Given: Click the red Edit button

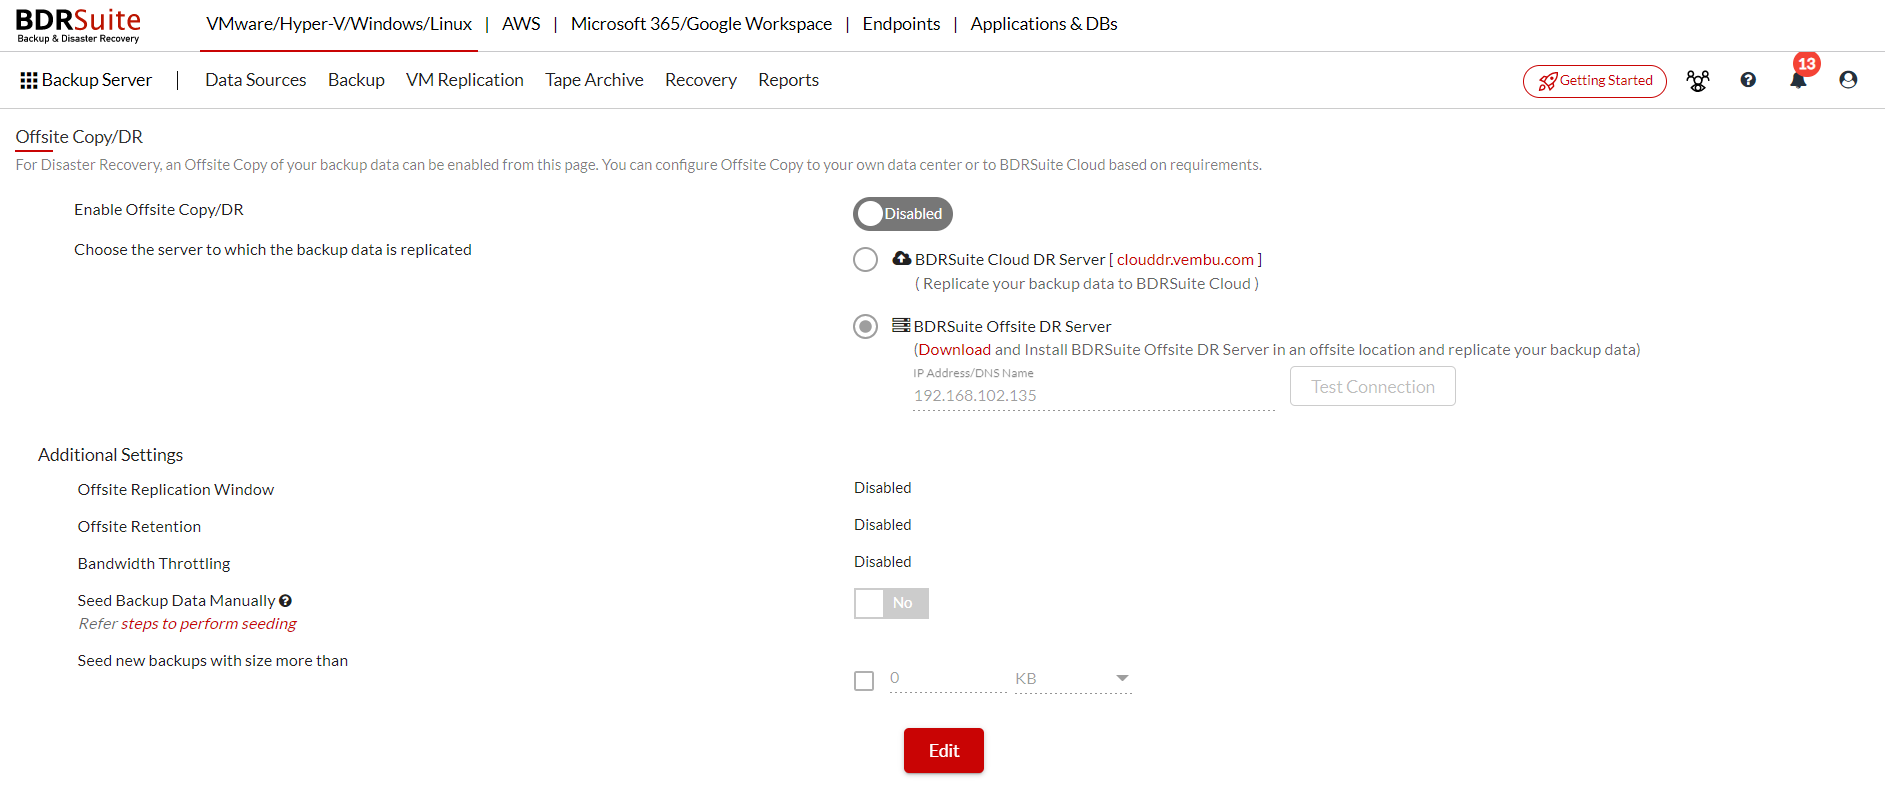Looking at the screenshot, I should click(944, 751).
